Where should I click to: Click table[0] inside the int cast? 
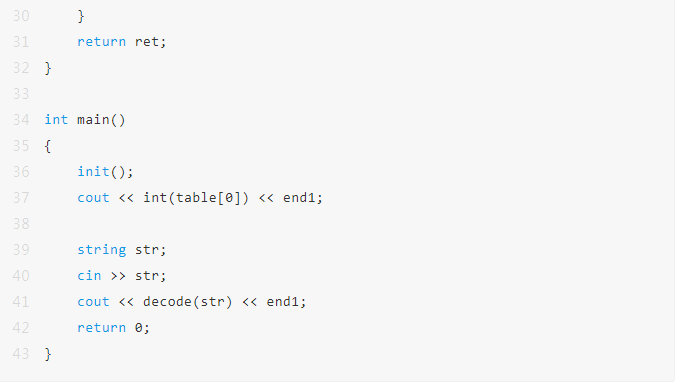point(208,198)
